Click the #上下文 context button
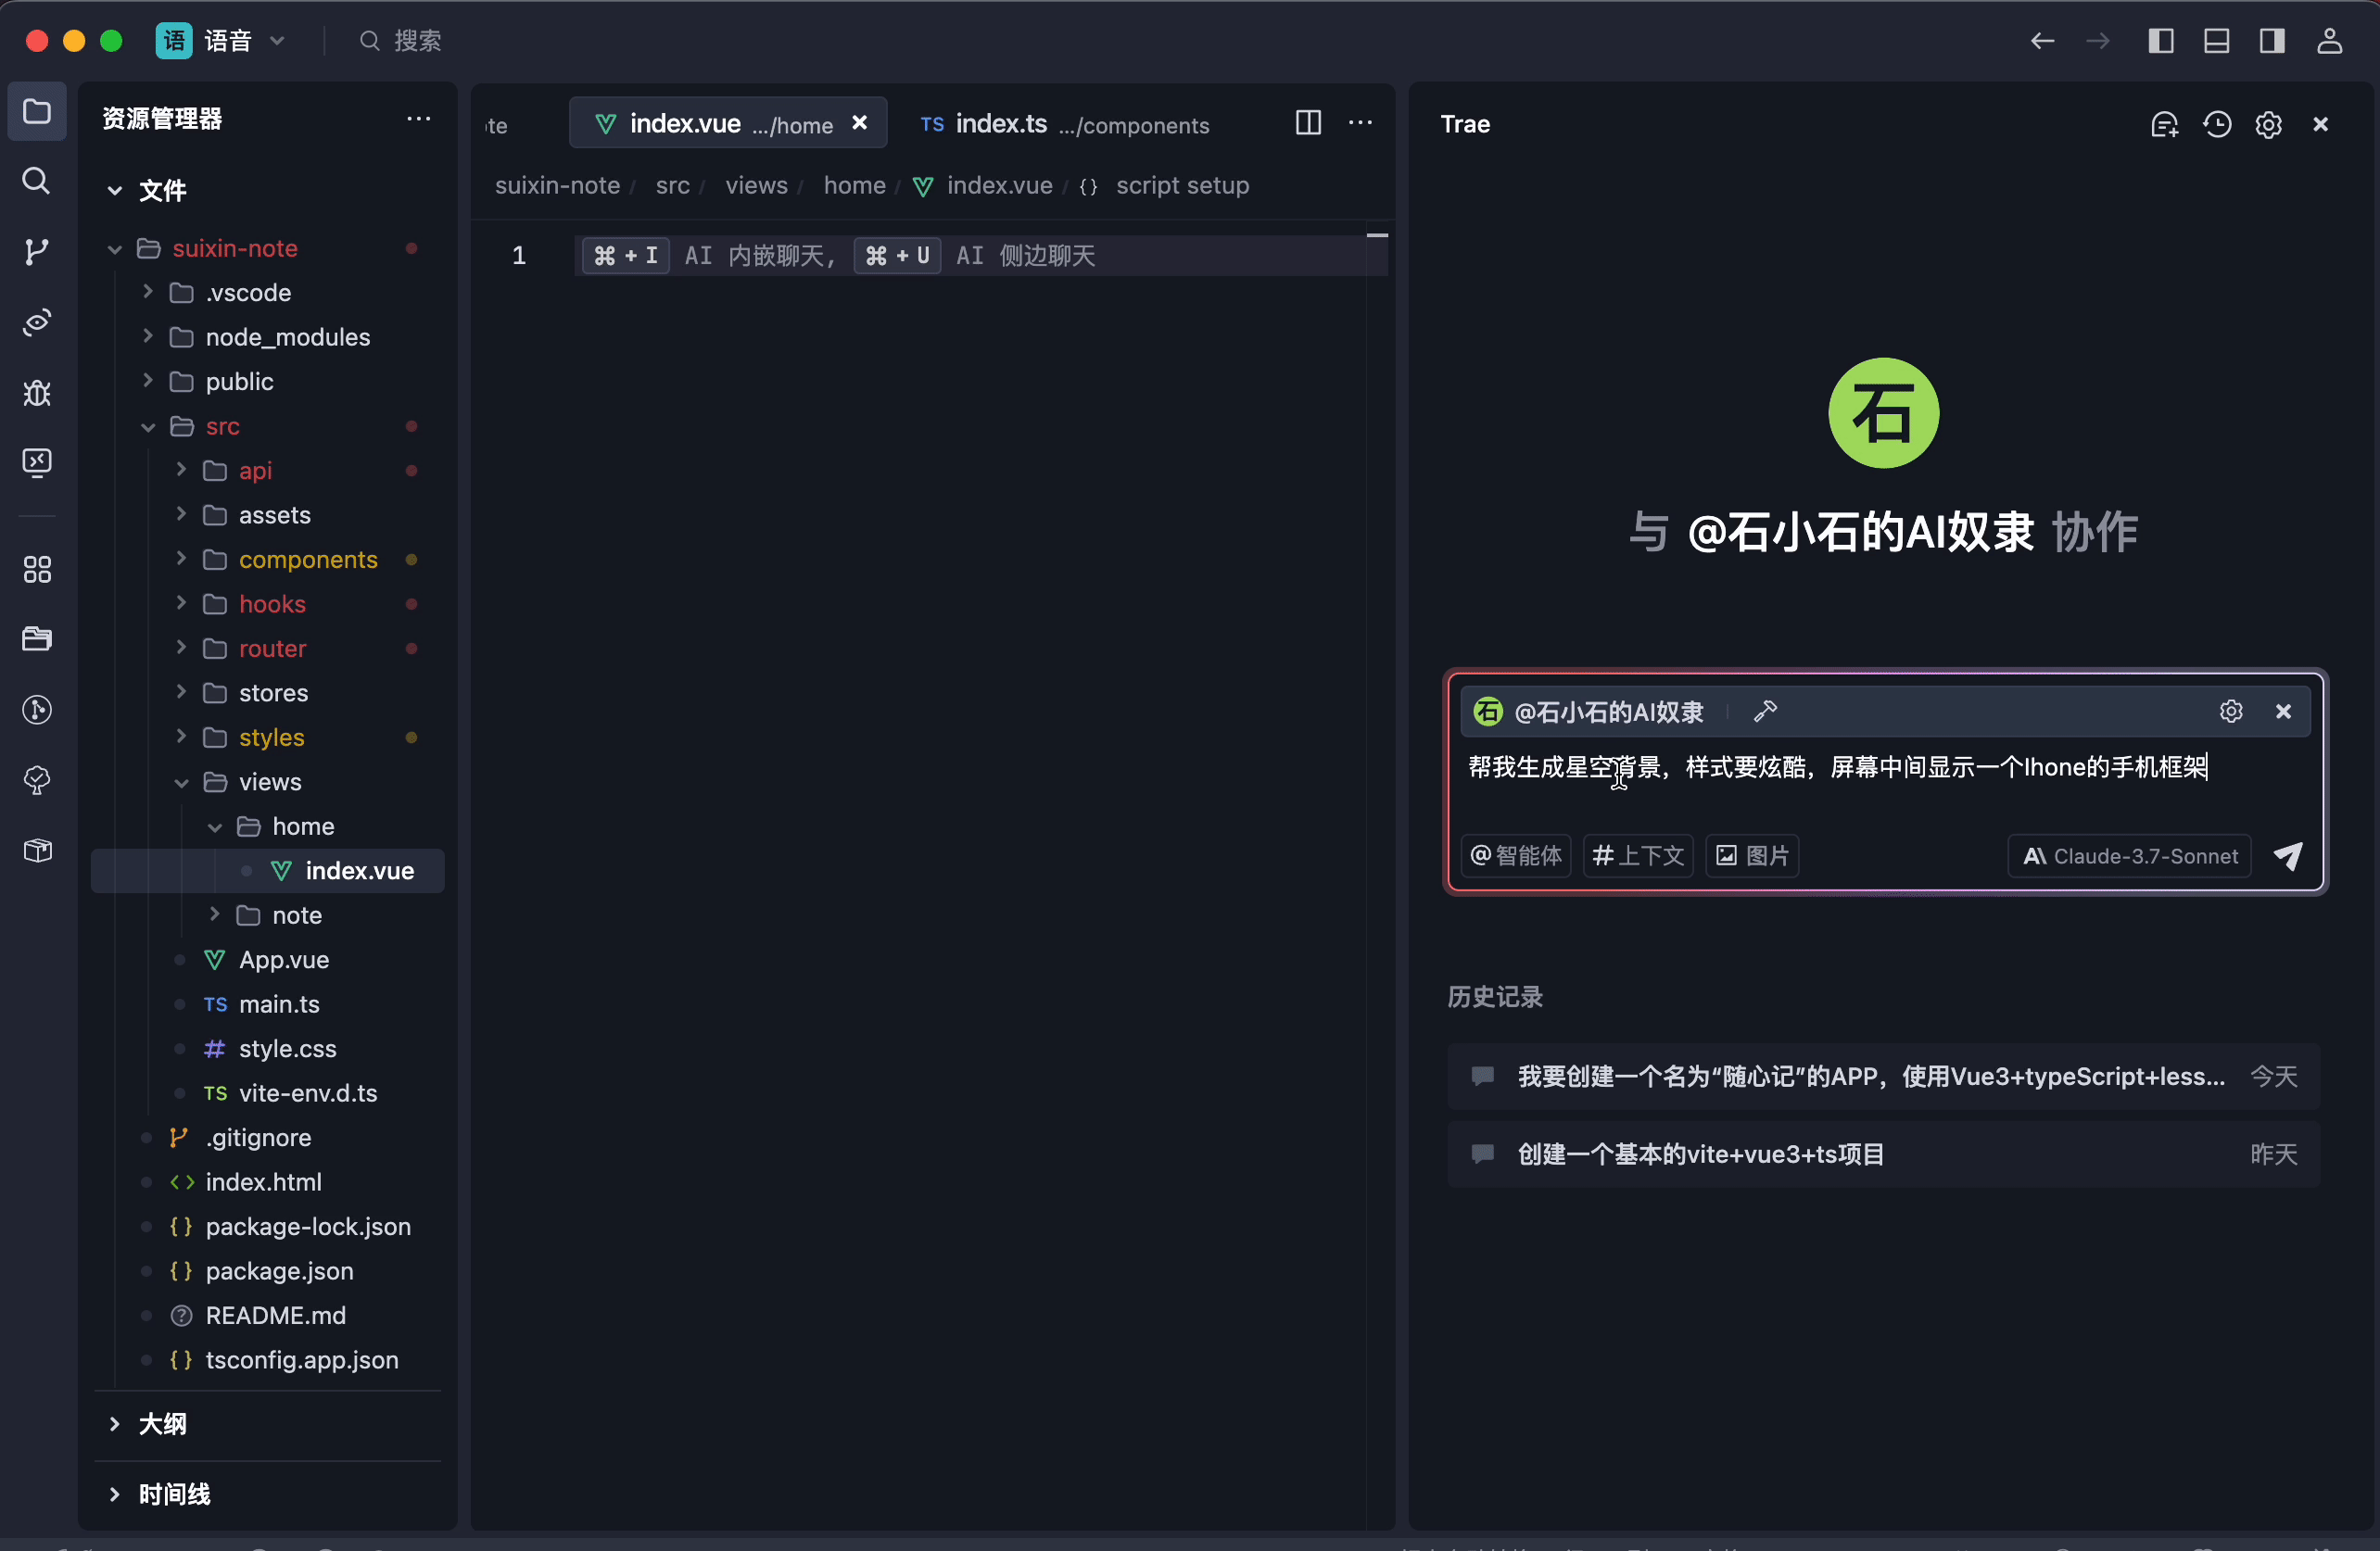The image size is (2380, 1551). (1638, 856)
